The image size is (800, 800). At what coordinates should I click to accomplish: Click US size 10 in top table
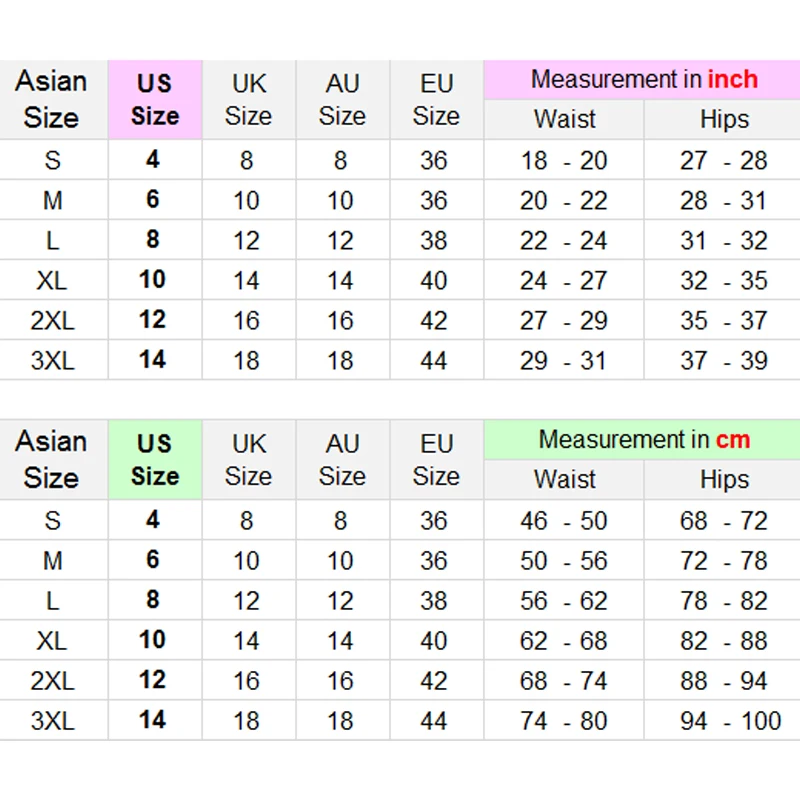(152, 280)
